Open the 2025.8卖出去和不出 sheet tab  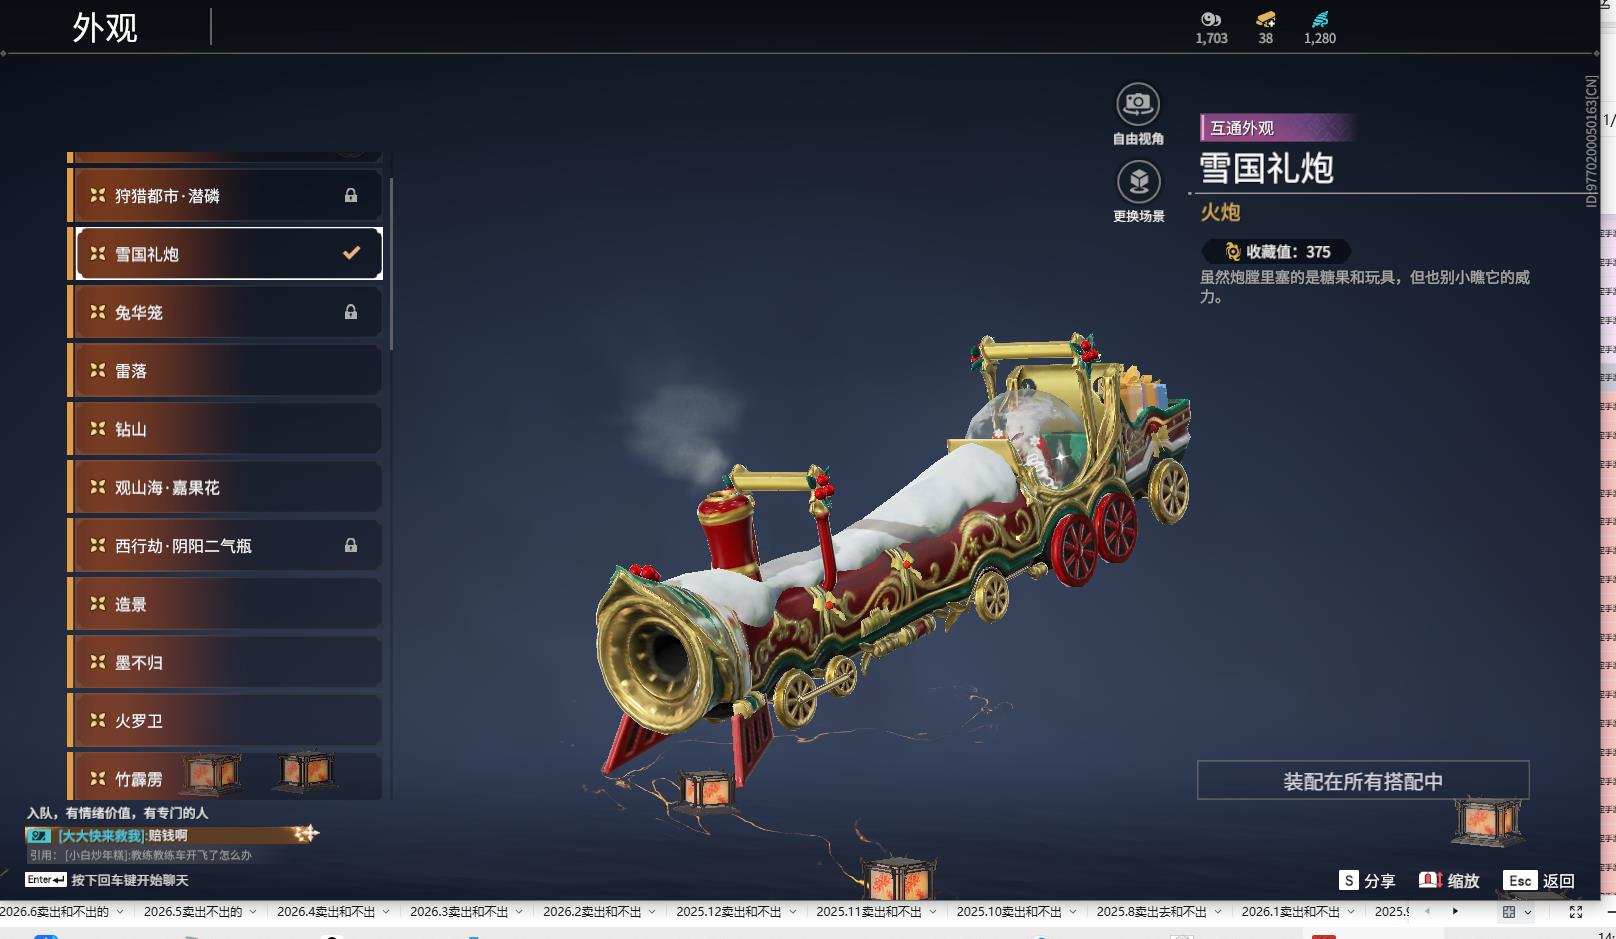tap(1152, 912)
